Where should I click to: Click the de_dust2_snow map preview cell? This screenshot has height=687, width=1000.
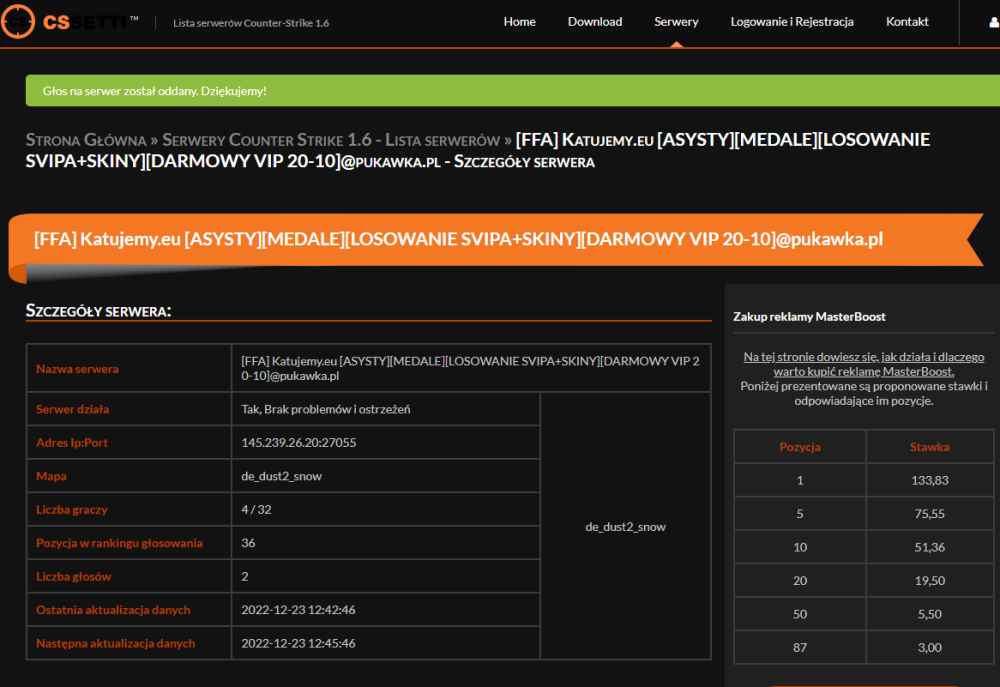(x=625, y=526)
